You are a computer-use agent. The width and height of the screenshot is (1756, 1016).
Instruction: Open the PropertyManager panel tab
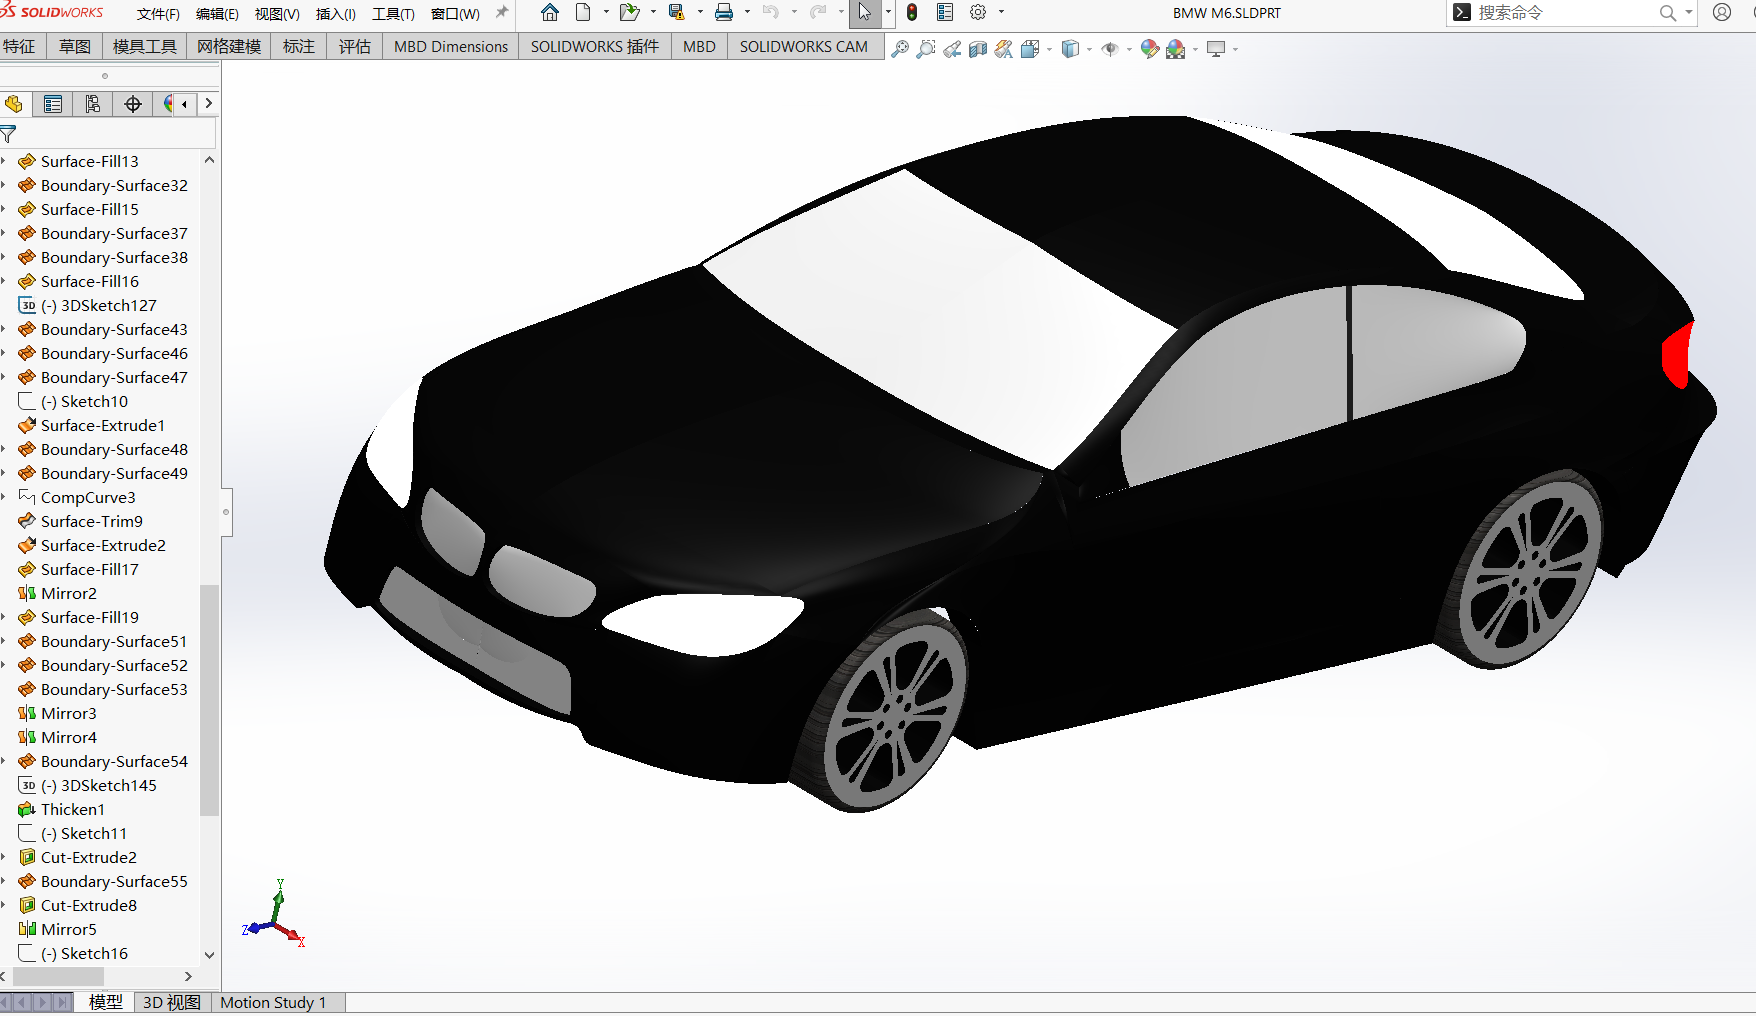53,104
